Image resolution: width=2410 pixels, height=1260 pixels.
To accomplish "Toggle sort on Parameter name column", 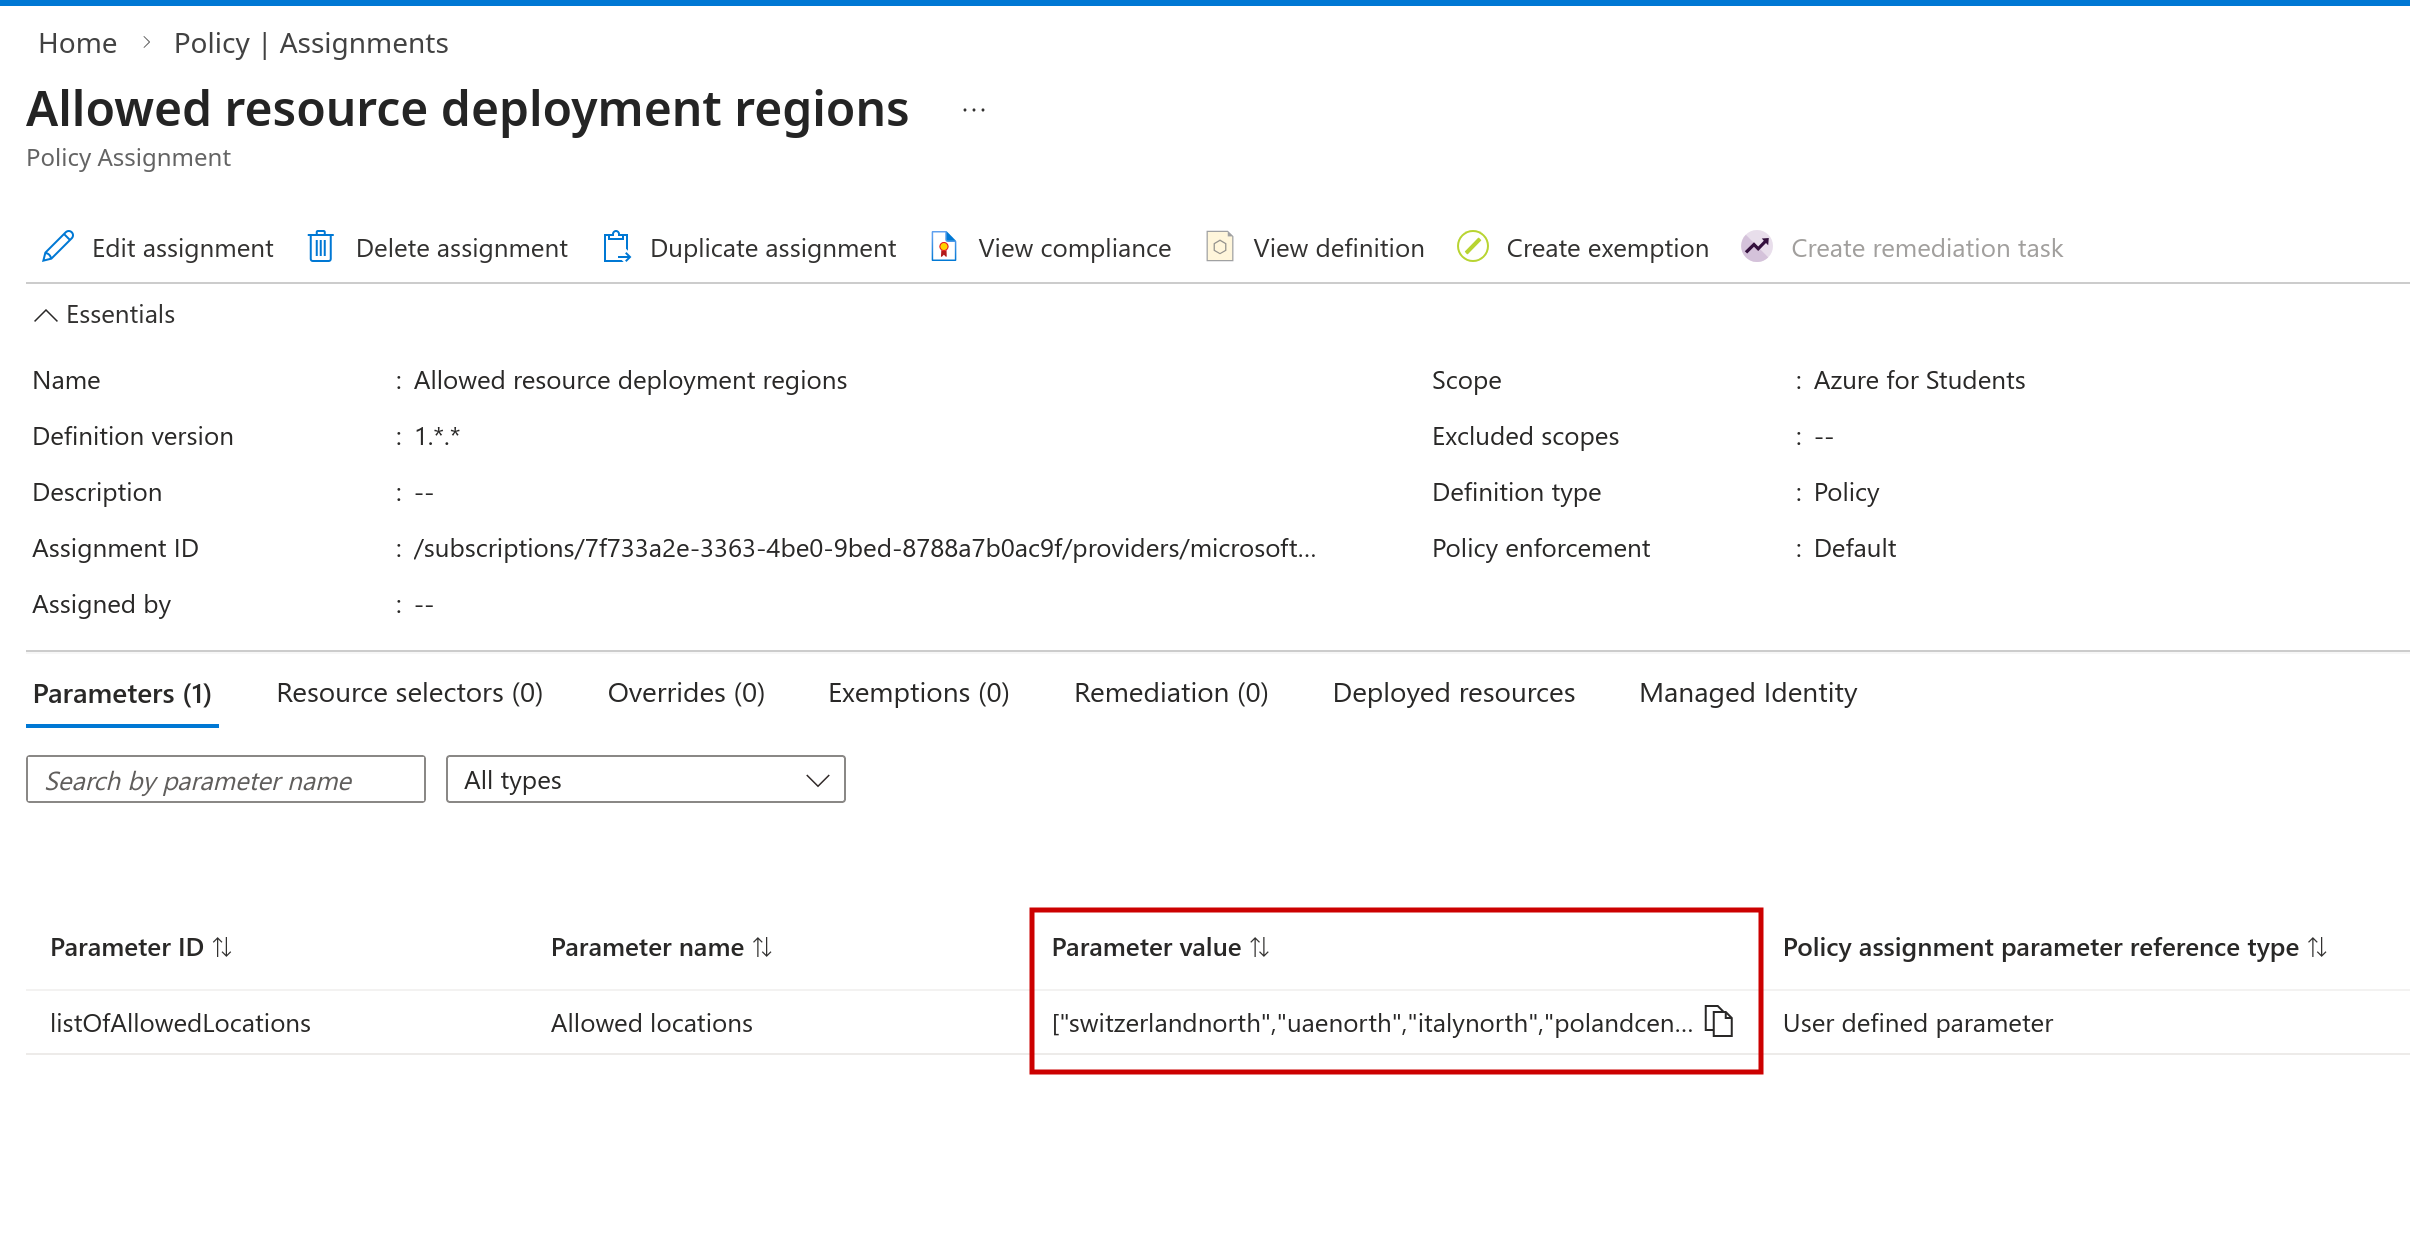I will [763, 947].
